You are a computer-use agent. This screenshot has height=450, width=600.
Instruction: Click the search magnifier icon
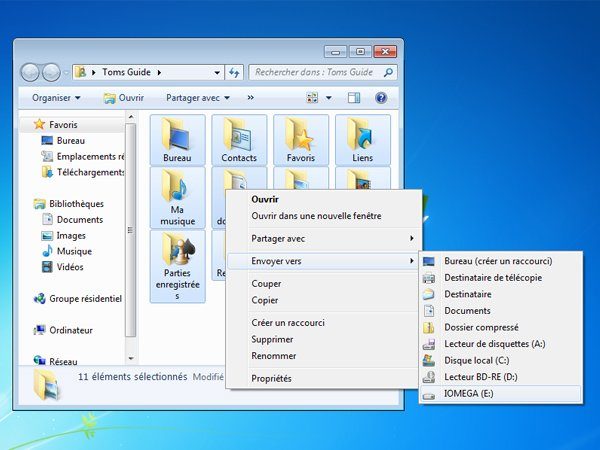(x=388, y=72)
